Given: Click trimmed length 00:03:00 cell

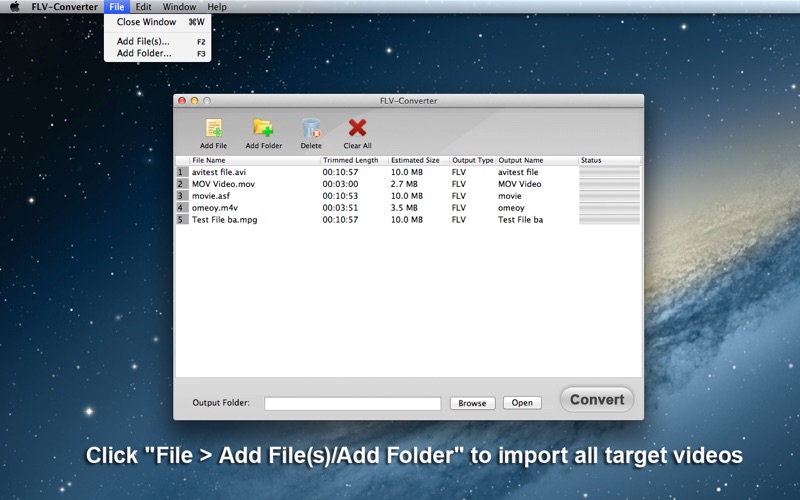Looking at the screenshot, I should [340, 184].
